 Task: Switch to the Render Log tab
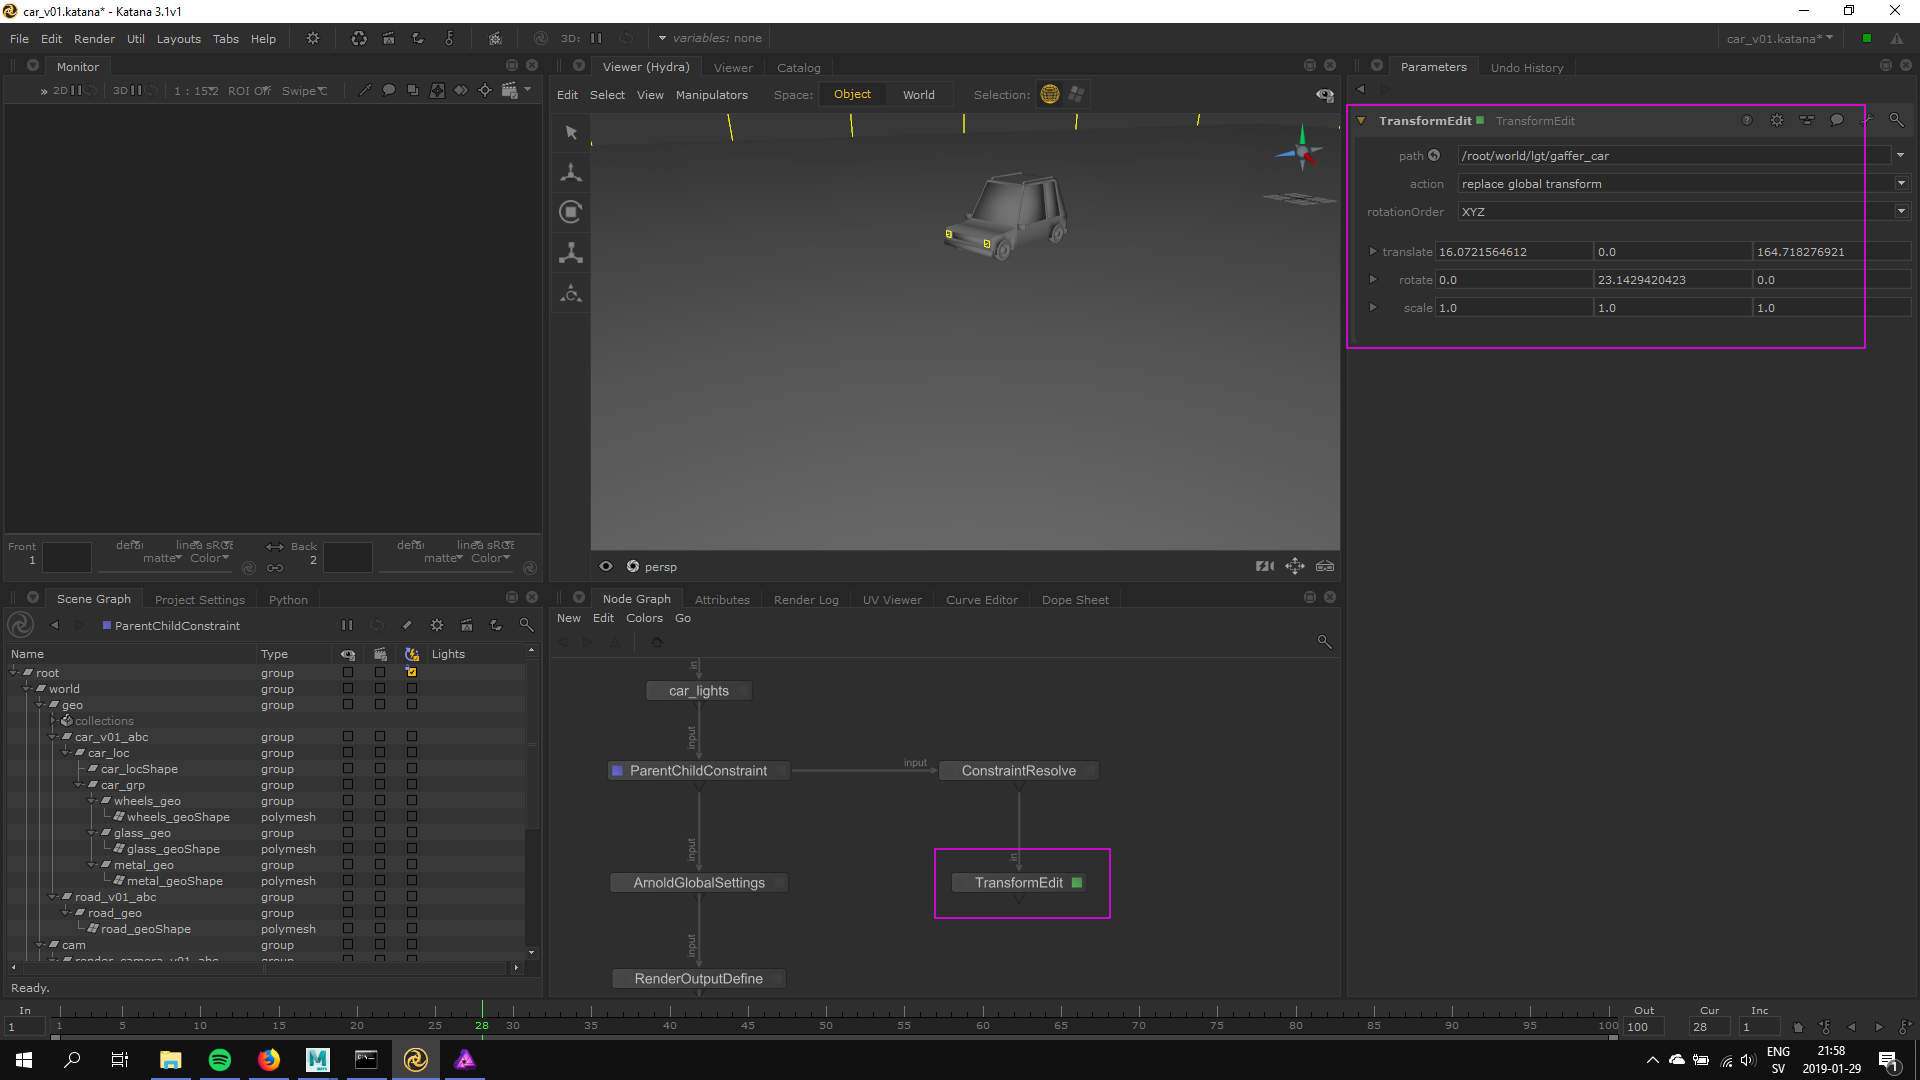pyautogui.click(x=806, y=600)
